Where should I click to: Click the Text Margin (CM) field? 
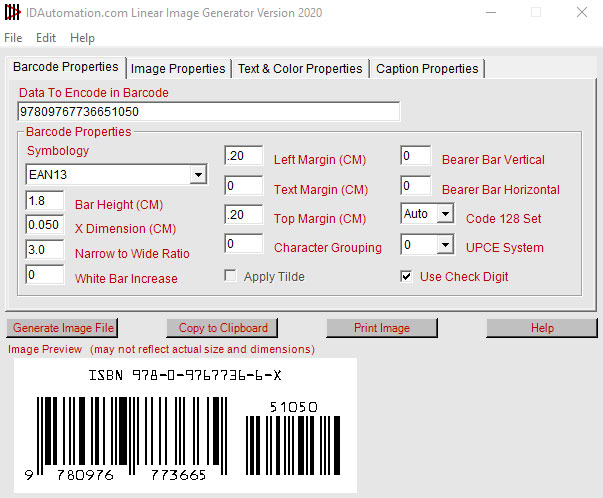[x=244, y=186]
